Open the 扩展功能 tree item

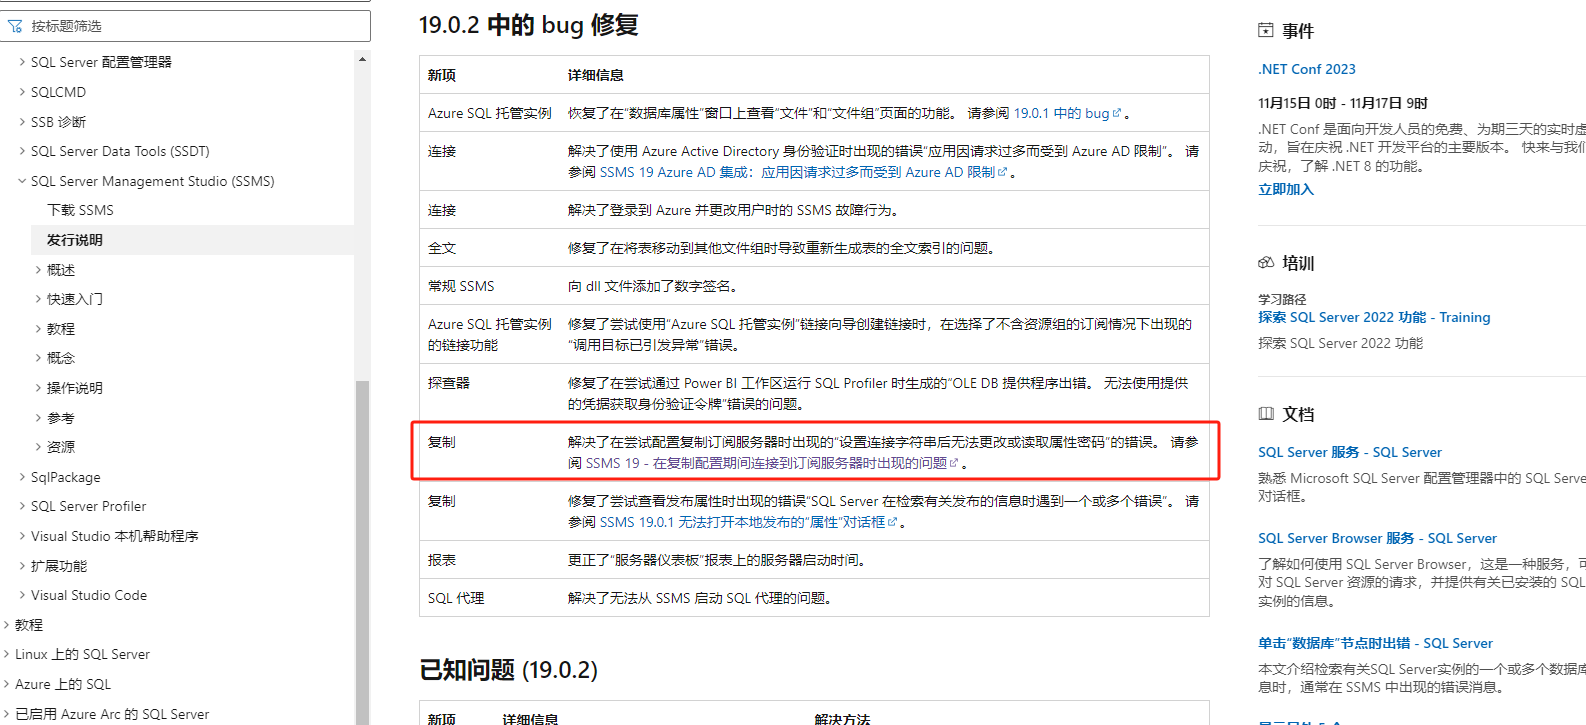59,566
